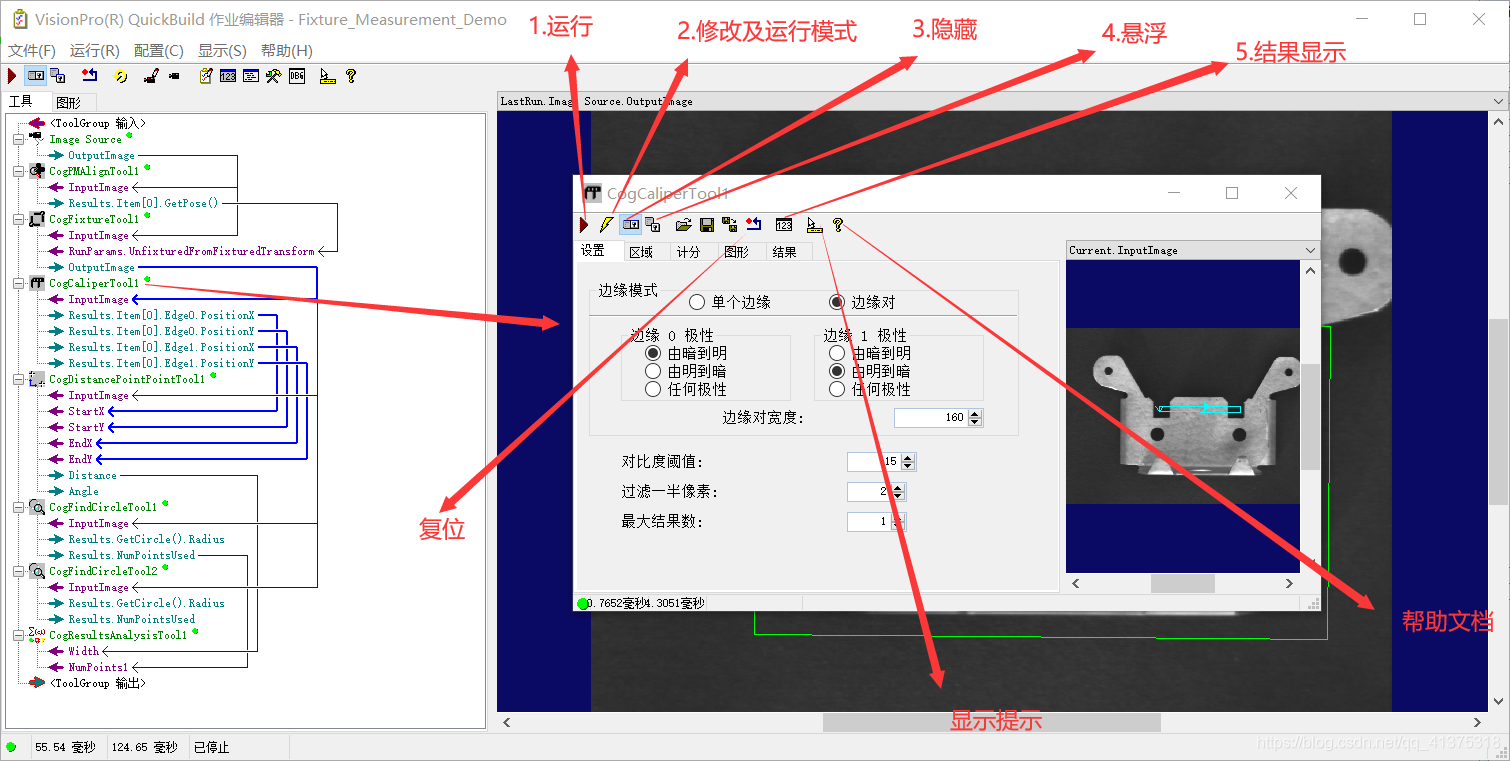Increase 对比度阈值 using its up stepper arrow

point(905,457)
